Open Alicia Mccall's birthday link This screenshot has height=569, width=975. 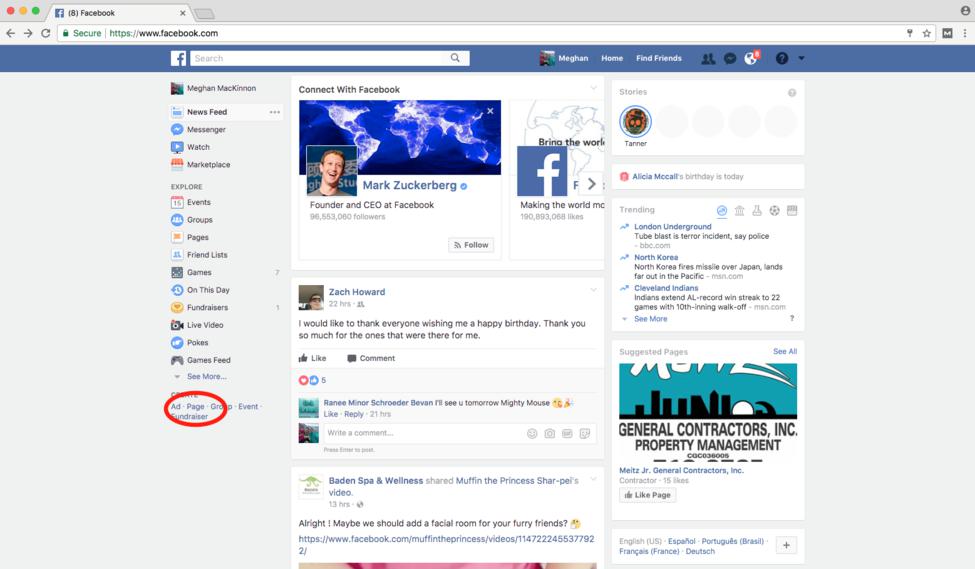pos(655,177)
